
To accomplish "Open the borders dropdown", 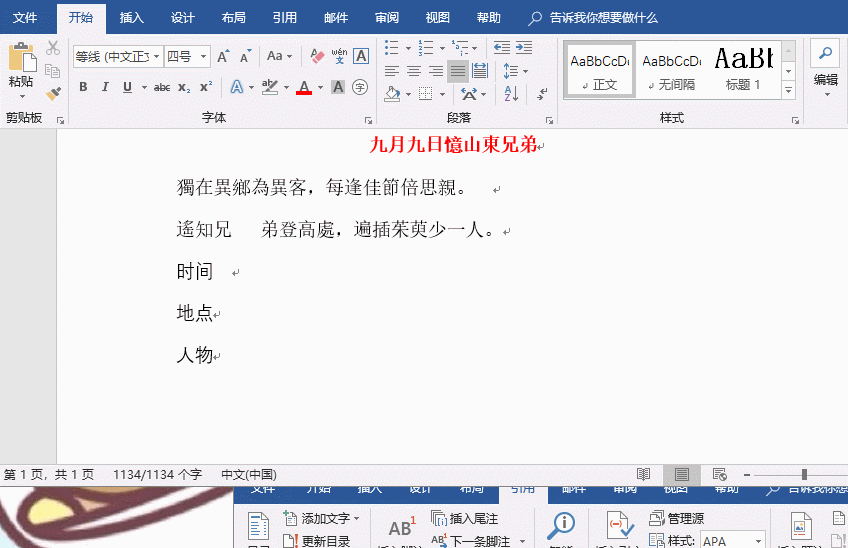I will 442,94.
